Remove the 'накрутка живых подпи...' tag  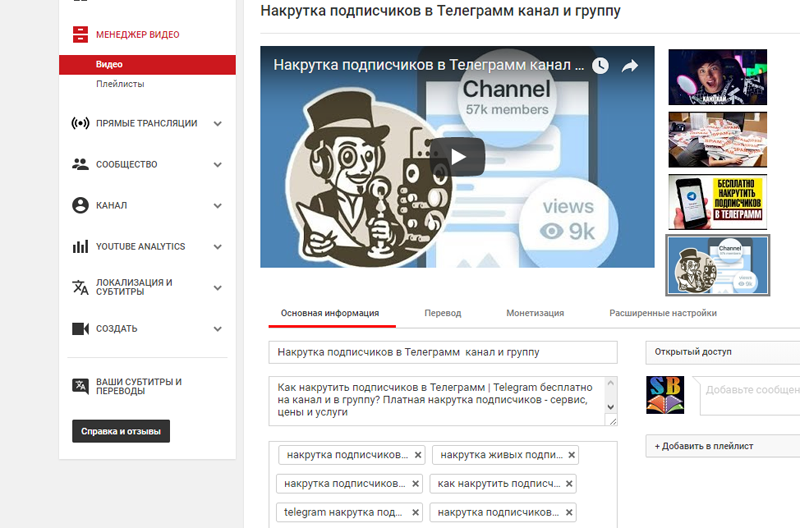[571, 455]
